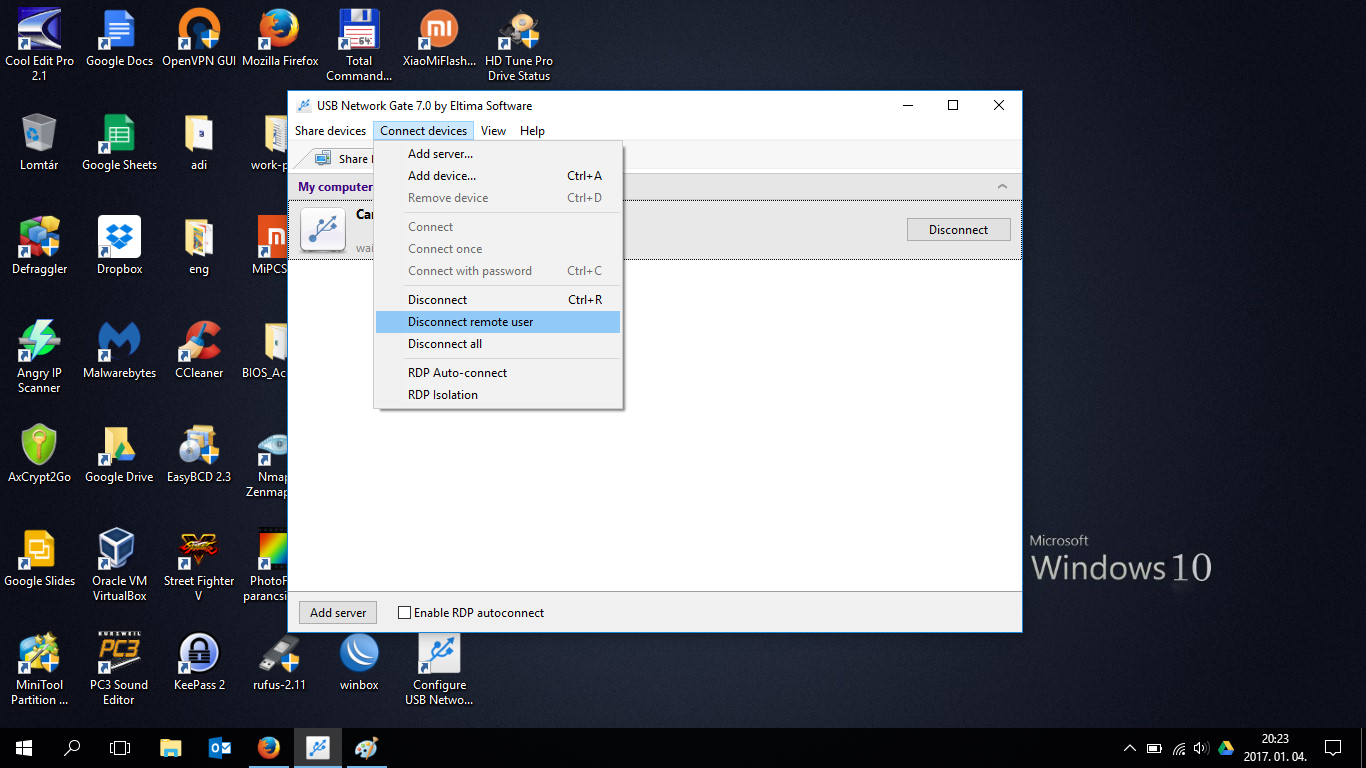The width and height of the screenshot is (1366, 768).
Task: Launch winbox desktop icon
Action: tap(359, 654)
